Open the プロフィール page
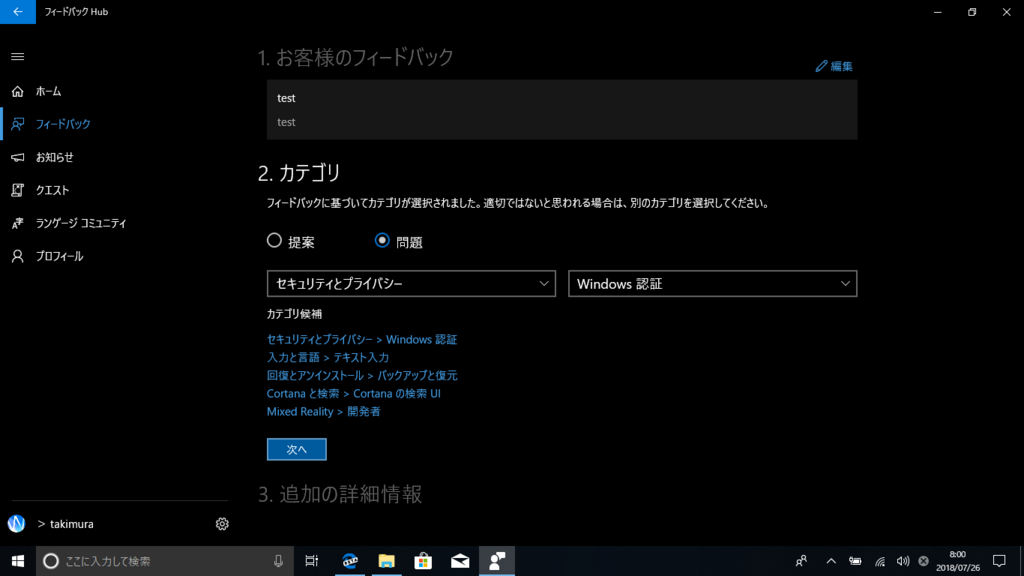Screen dimensions: 1024x576 click(x=59, y=256)
